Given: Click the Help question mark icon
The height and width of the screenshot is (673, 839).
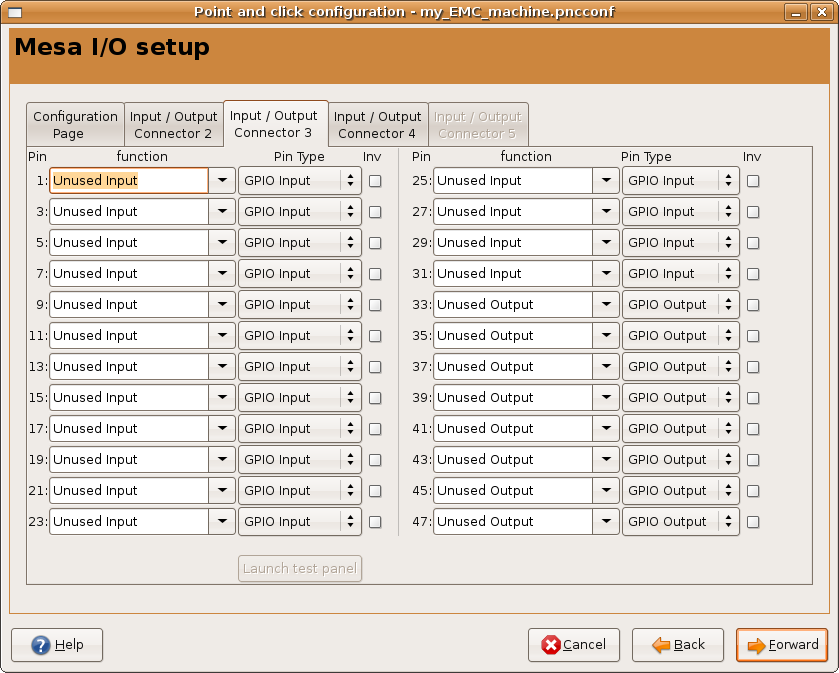Looking at the screenshot, I should point(41,645).
